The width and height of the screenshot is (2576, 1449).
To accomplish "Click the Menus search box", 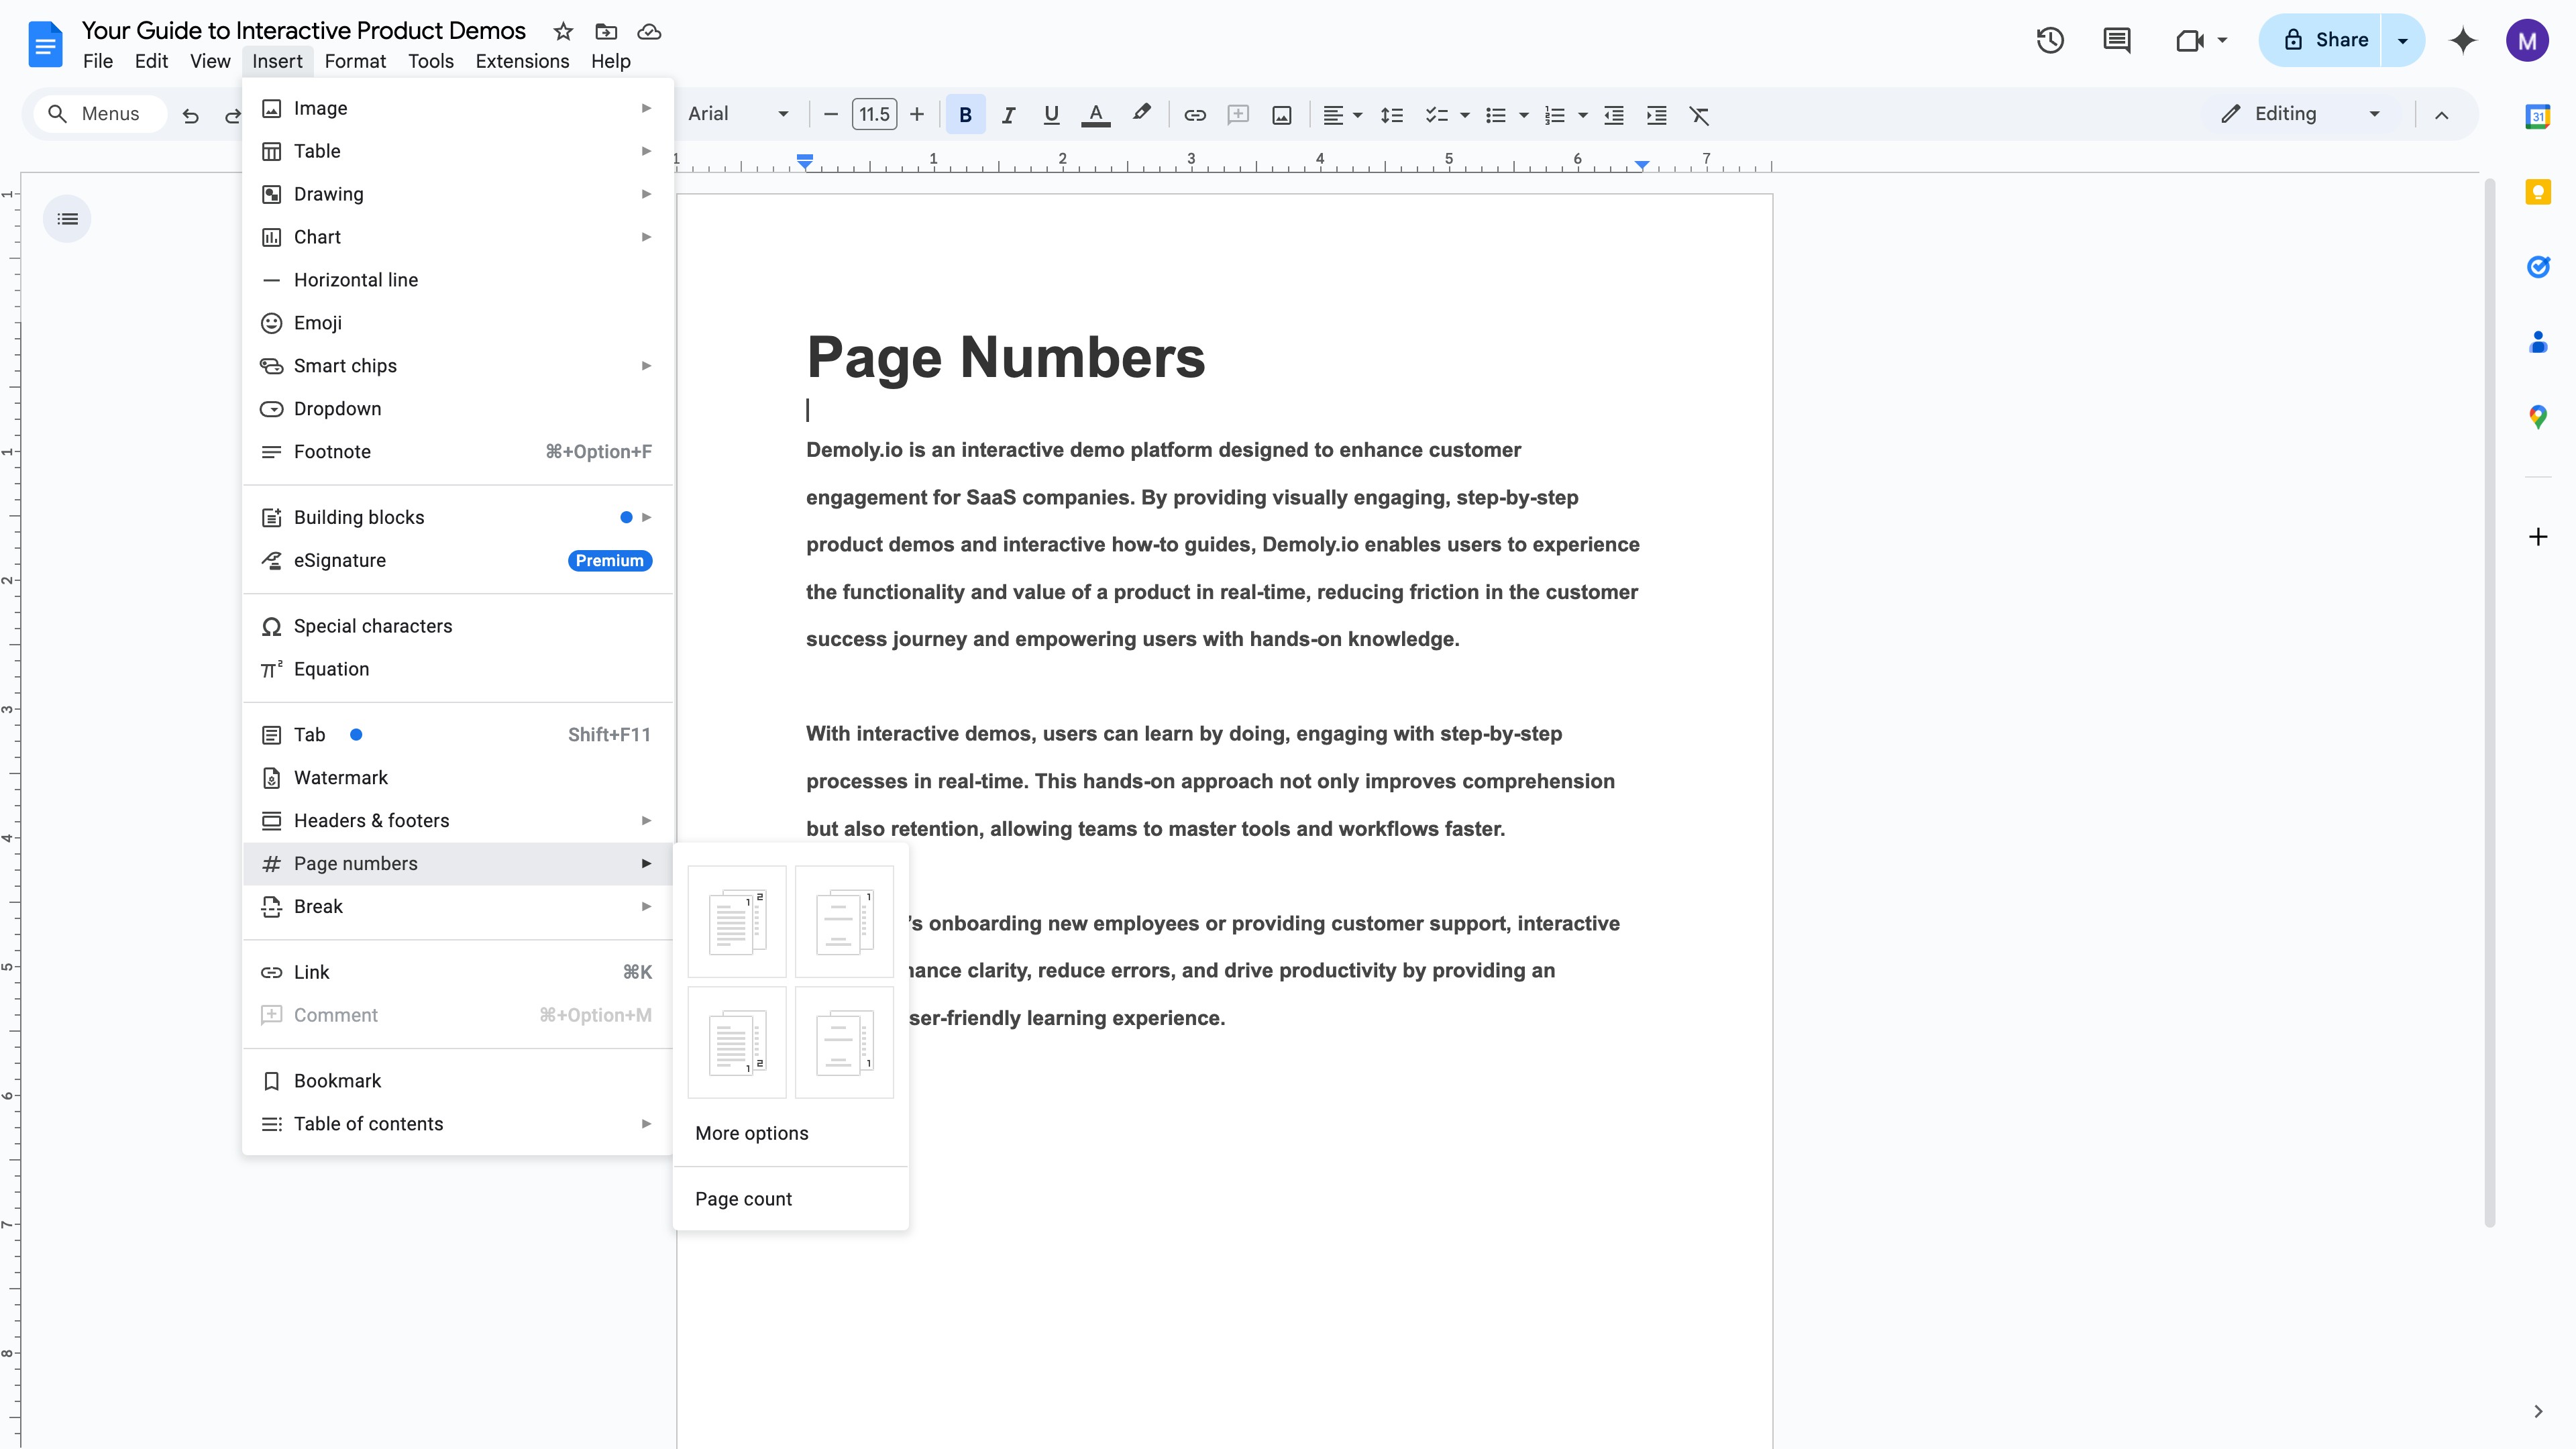I will pyautogui.click(x=100, y=114).
